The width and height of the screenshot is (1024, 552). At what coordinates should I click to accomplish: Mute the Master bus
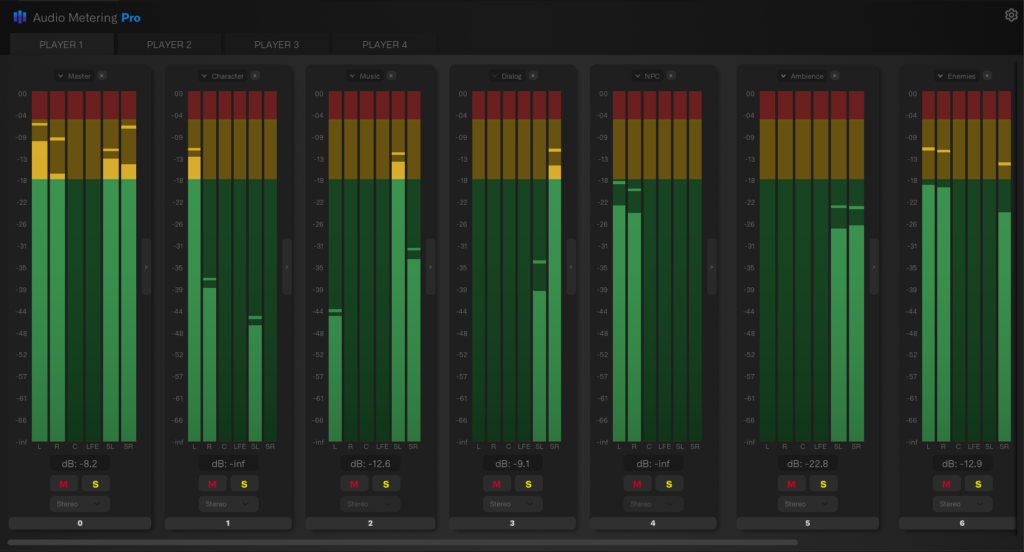pyautogui.click(x=64, y=484)
